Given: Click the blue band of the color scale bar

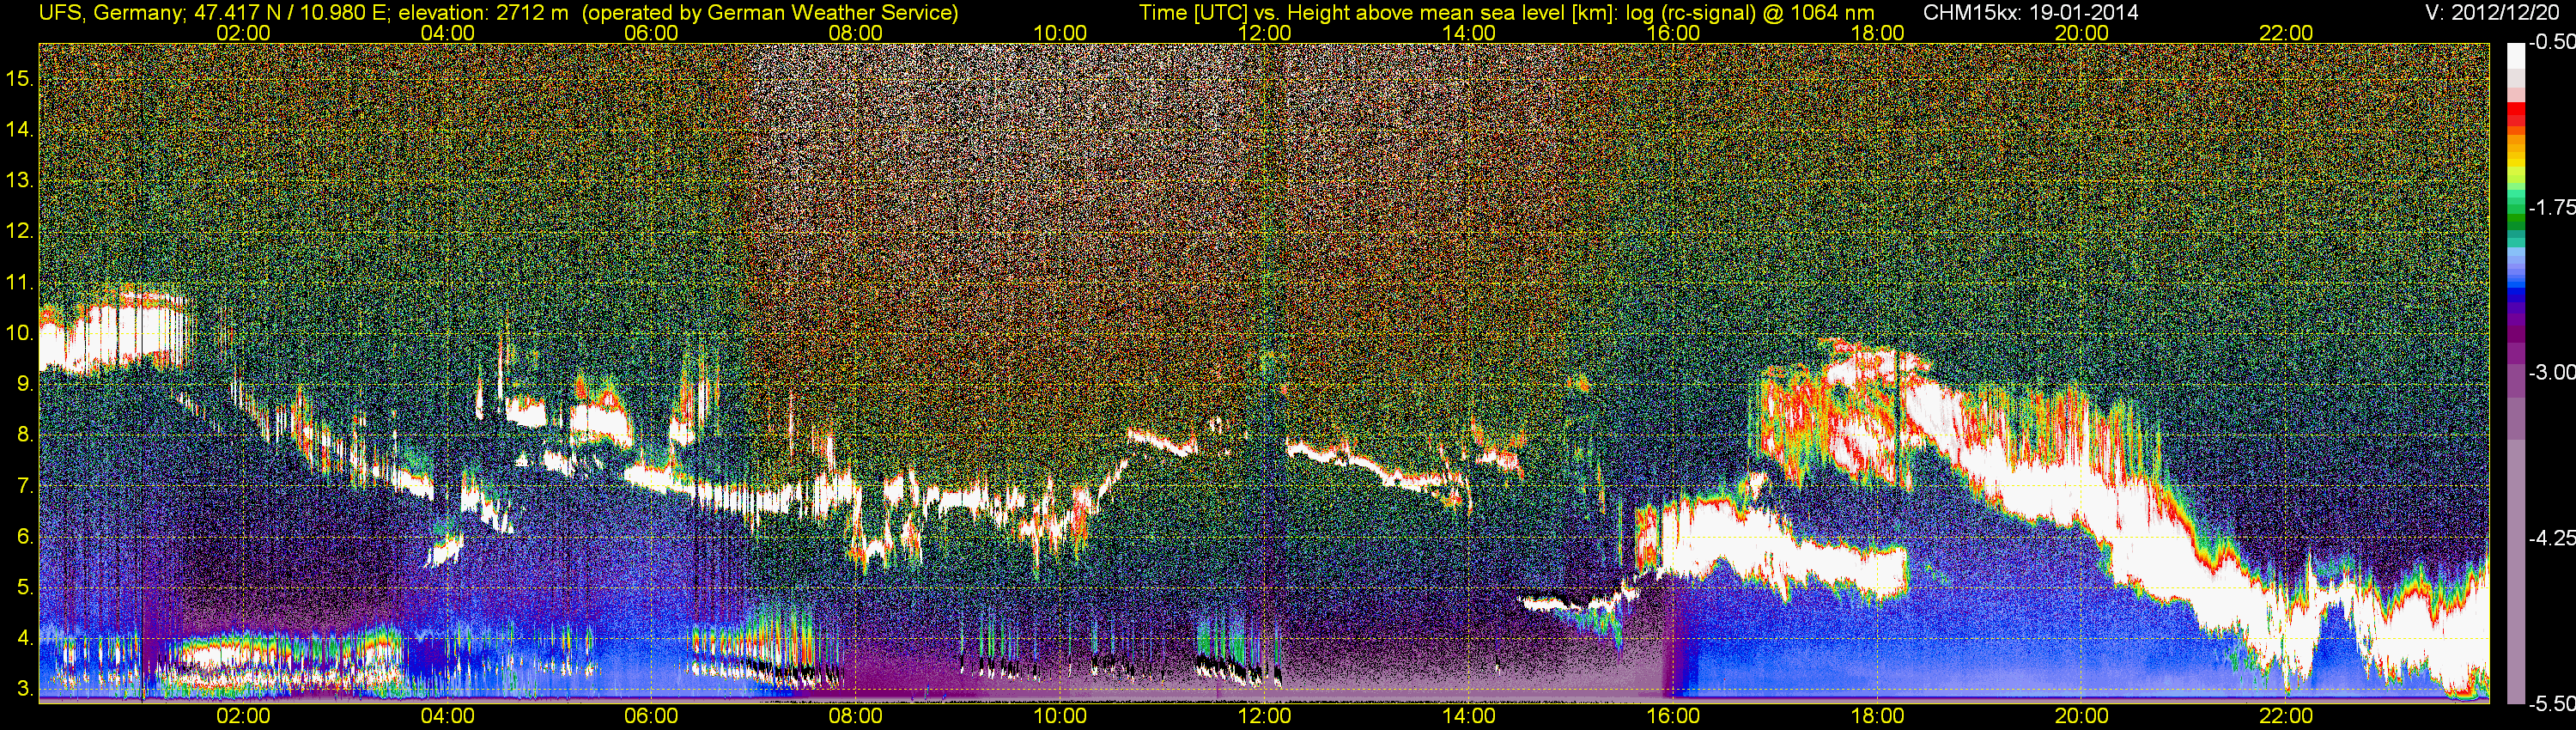Looking at the screenshot, I should tap(2515, 294).
